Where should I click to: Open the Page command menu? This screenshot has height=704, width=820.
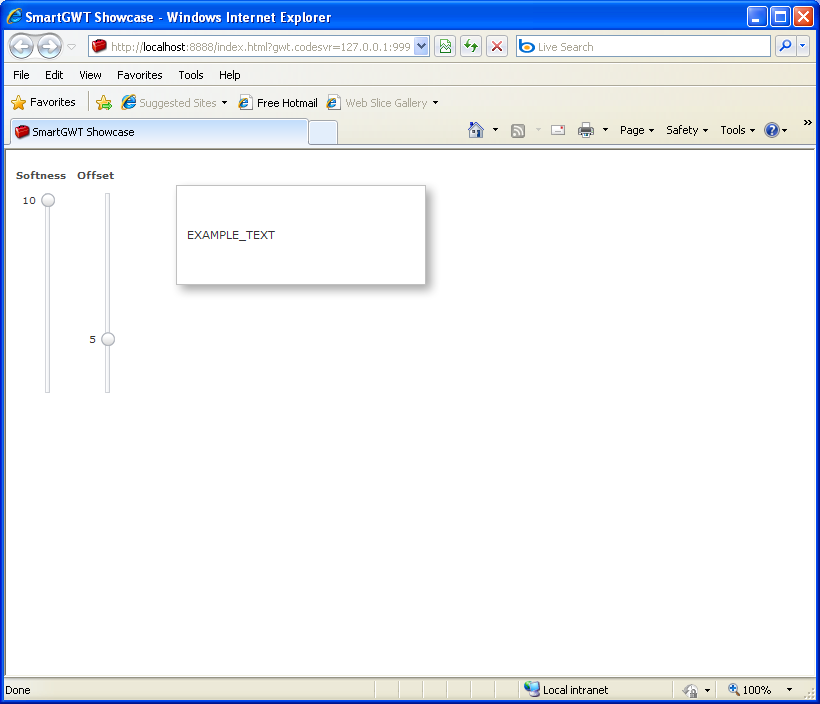[x=637, y=130]
